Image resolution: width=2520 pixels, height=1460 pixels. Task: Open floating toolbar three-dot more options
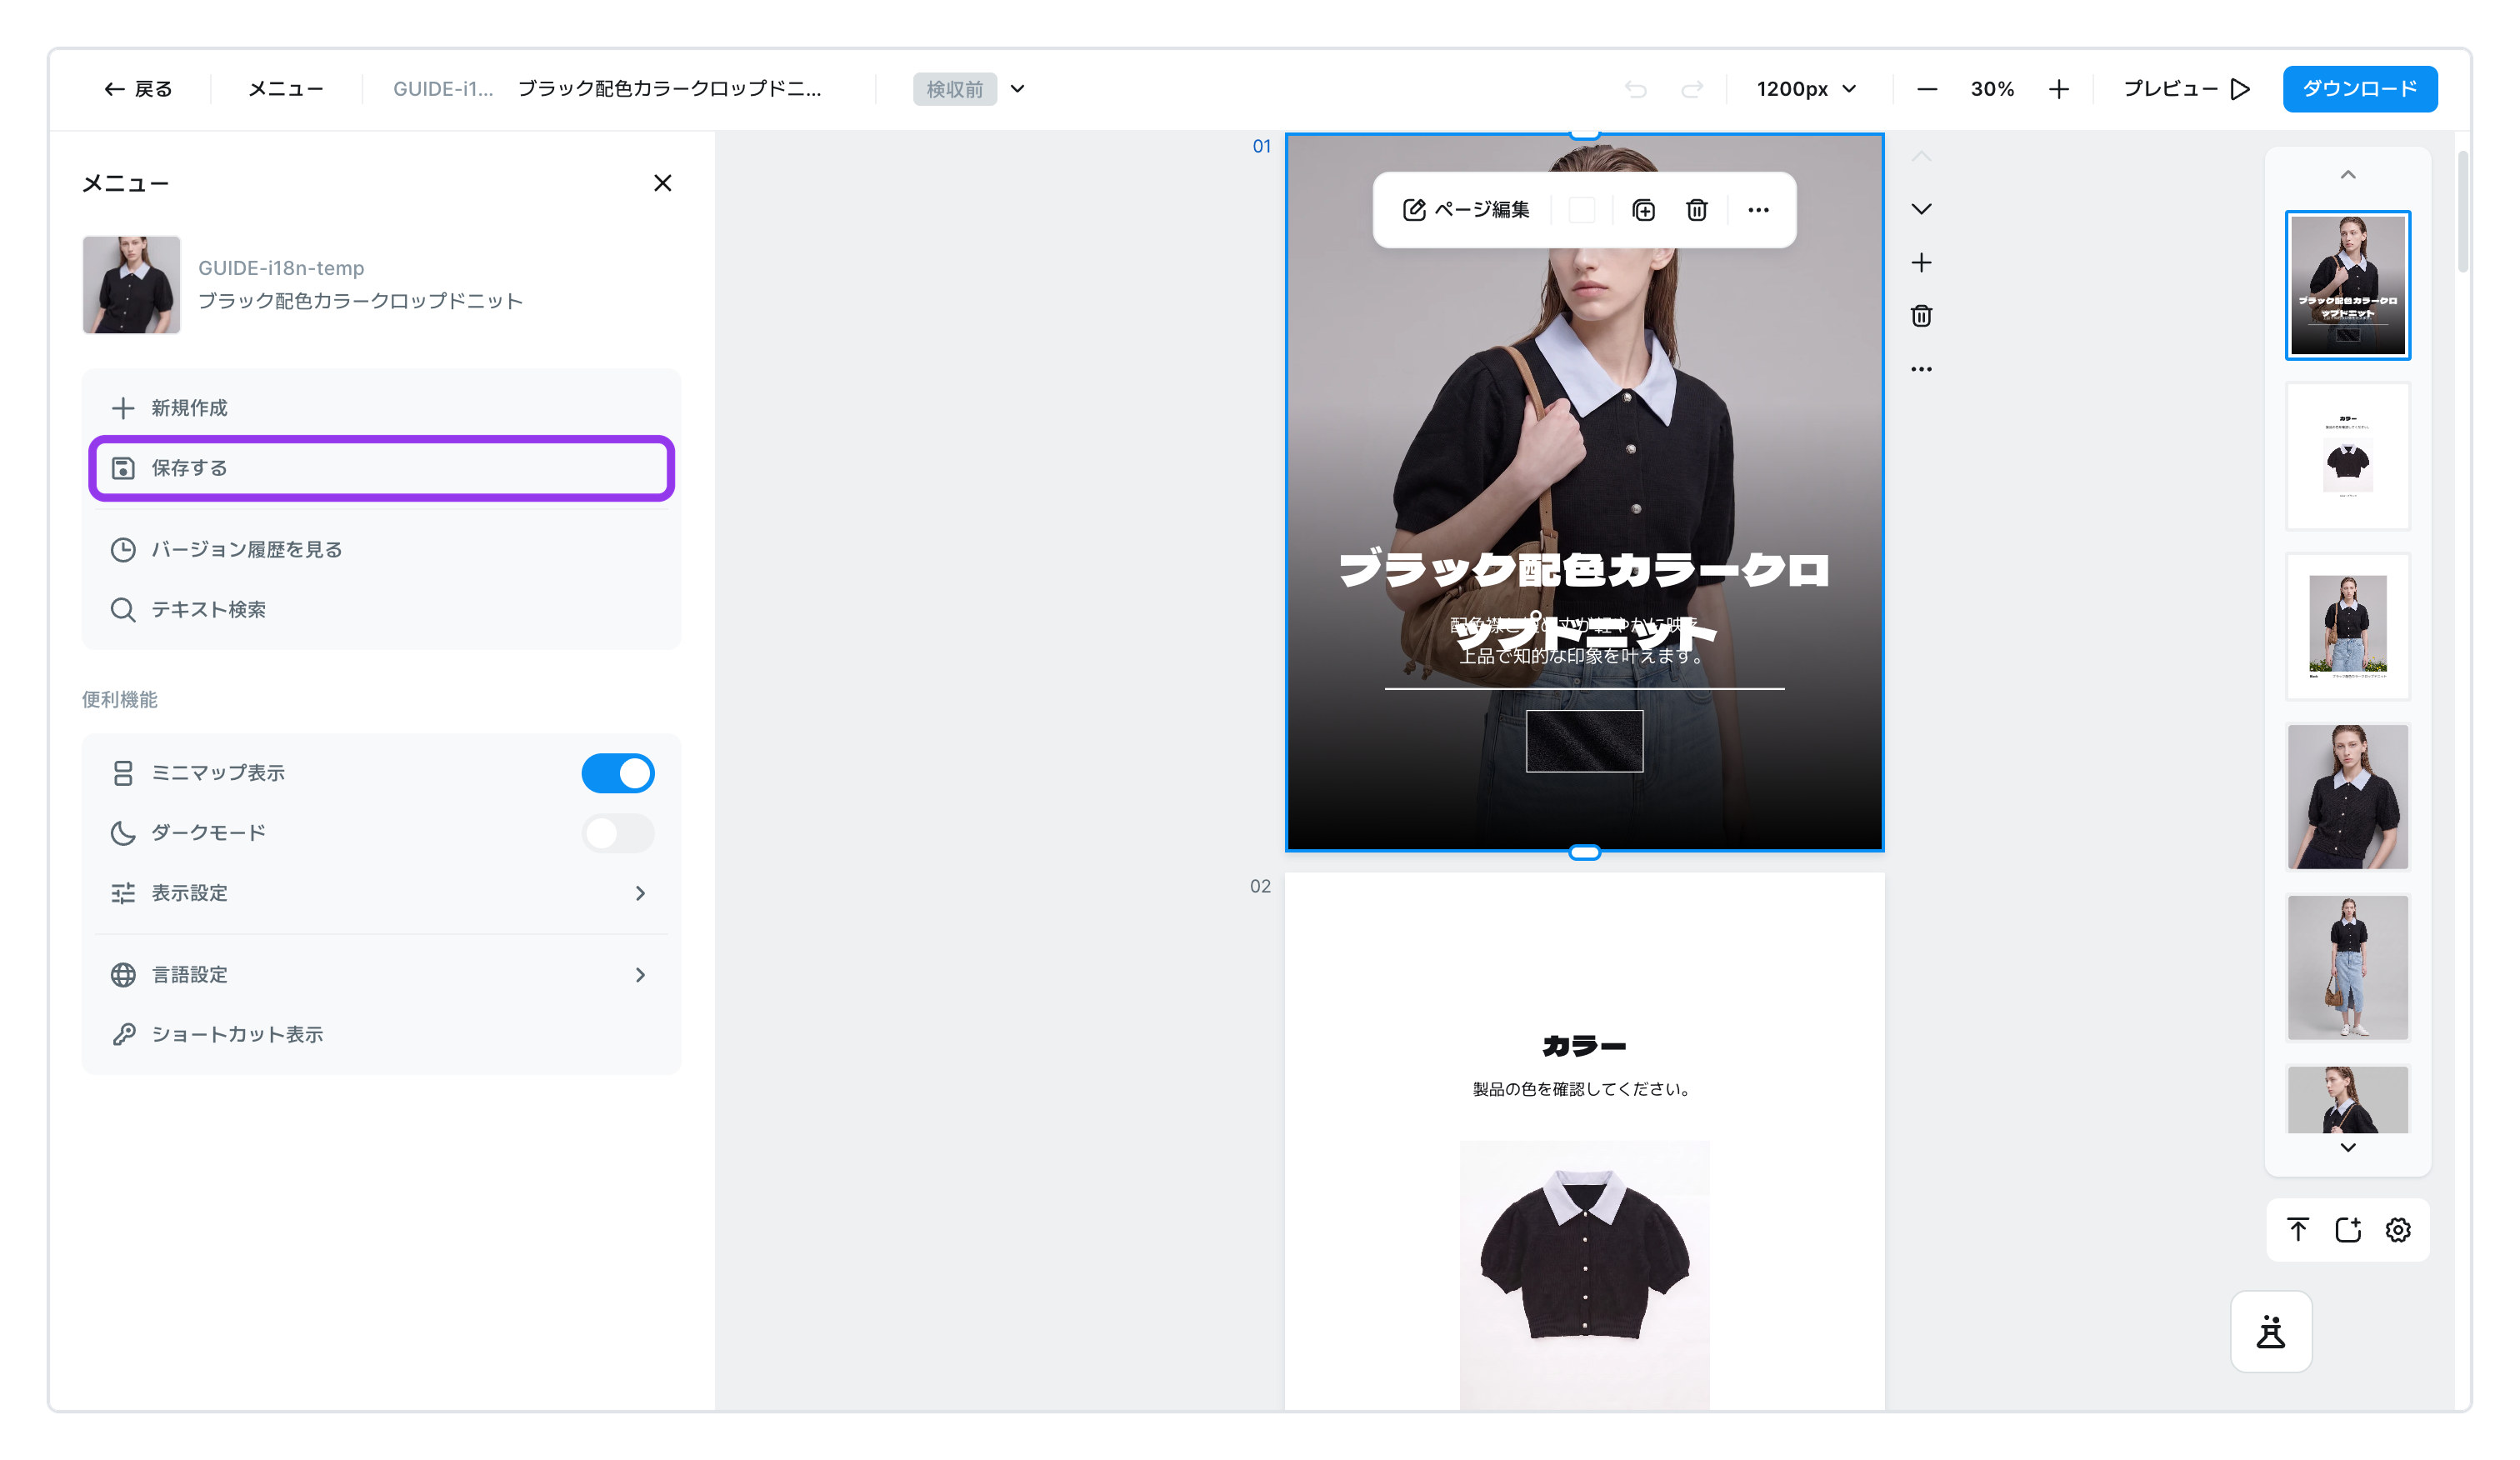click(x=1758, y=210)
